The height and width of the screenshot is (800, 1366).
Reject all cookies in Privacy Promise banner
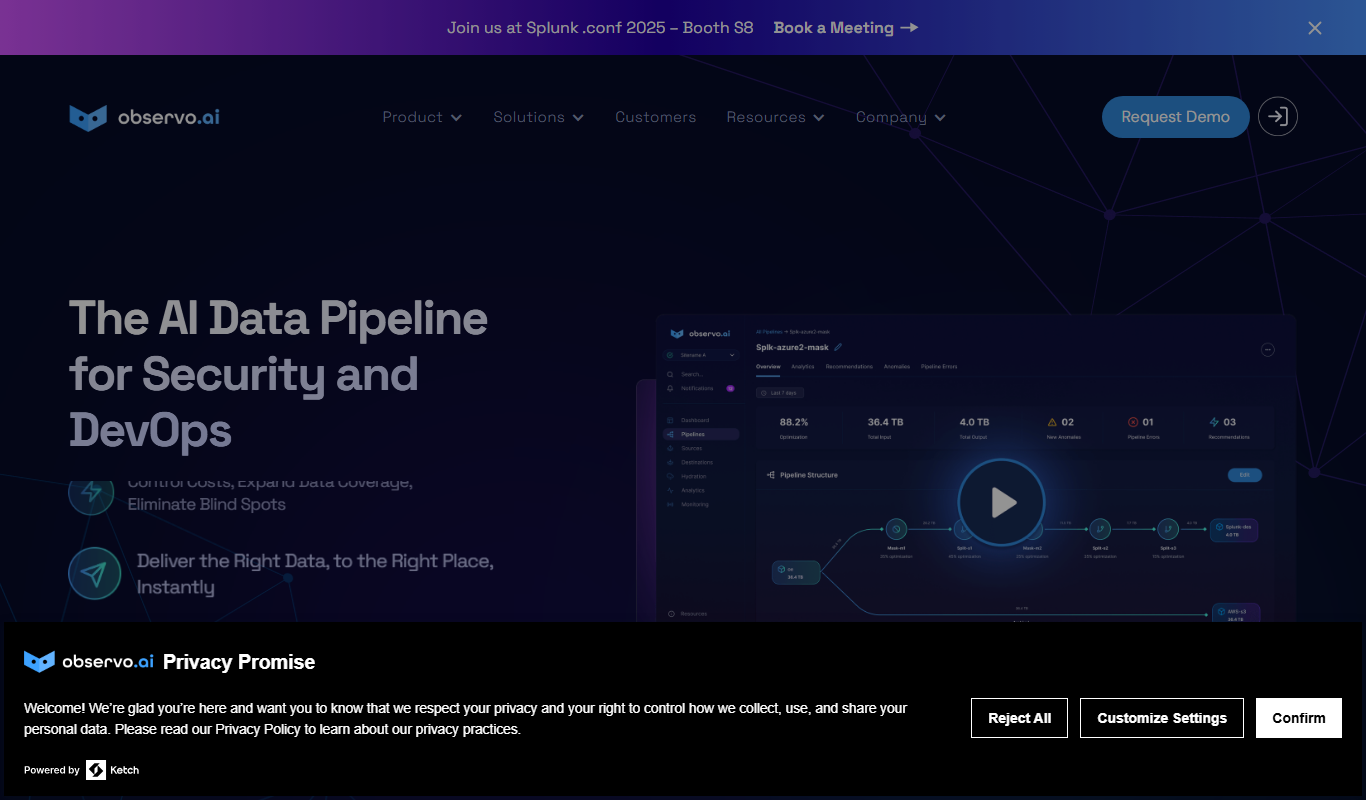(x=1019, y=718)
